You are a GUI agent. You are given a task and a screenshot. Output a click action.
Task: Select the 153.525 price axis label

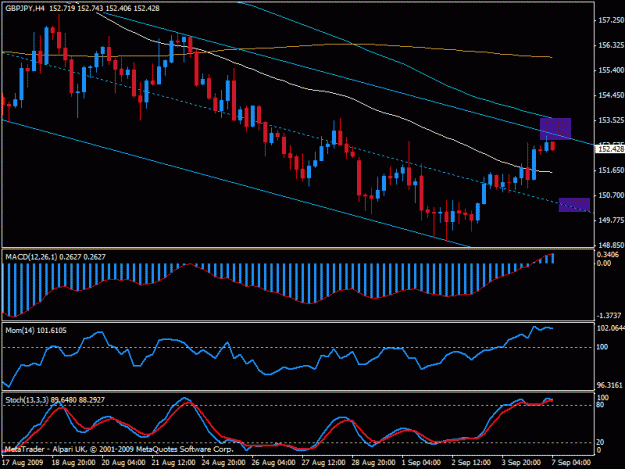pos(611,120)
